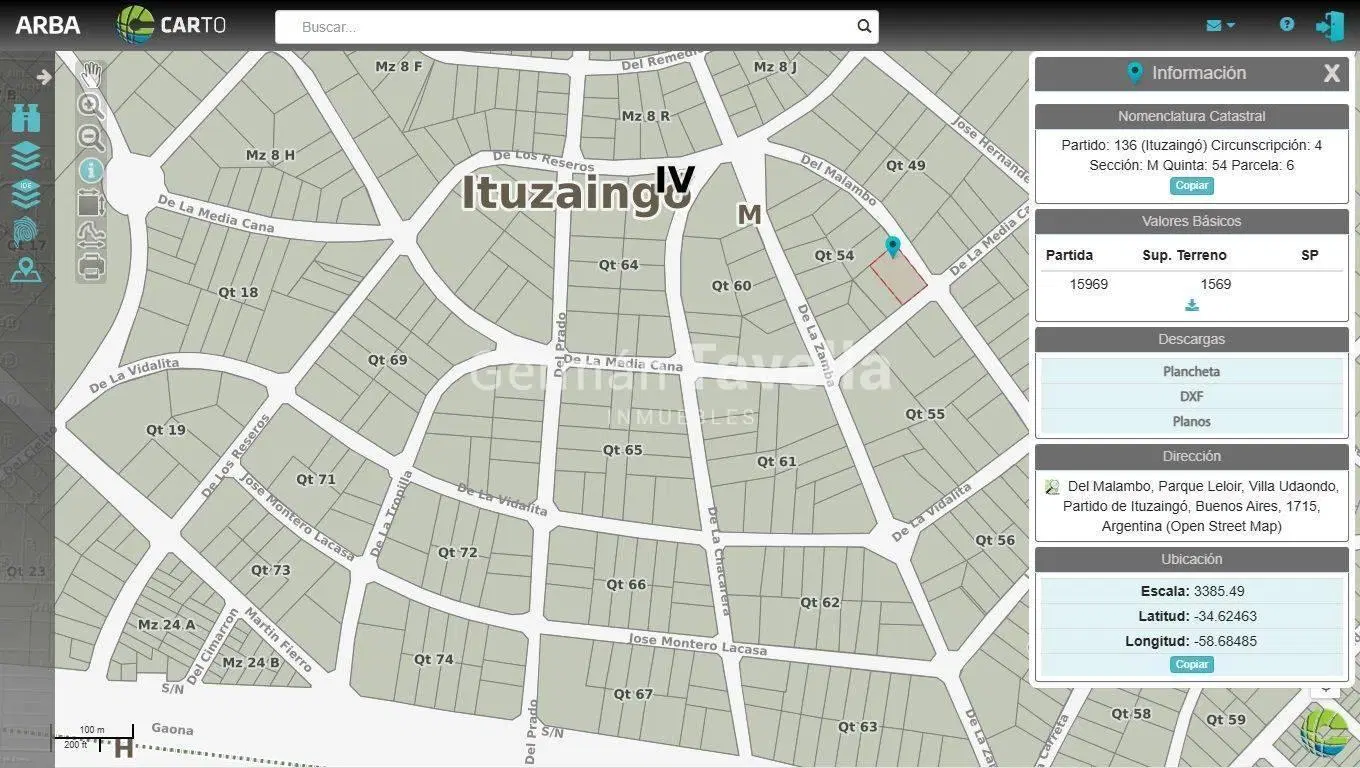Click the blue parcel location pin

pos(893,246)
